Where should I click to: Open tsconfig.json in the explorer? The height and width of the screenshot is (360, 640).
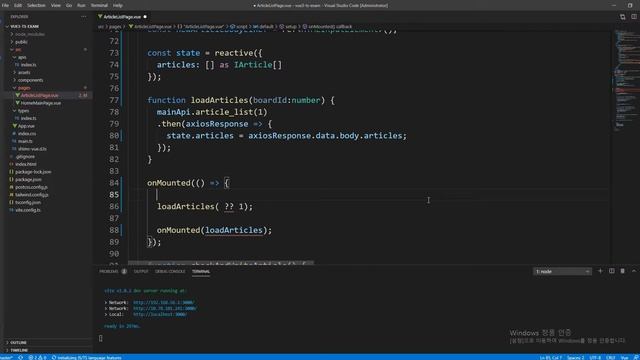pyautogui.click(x=28, y=202)
